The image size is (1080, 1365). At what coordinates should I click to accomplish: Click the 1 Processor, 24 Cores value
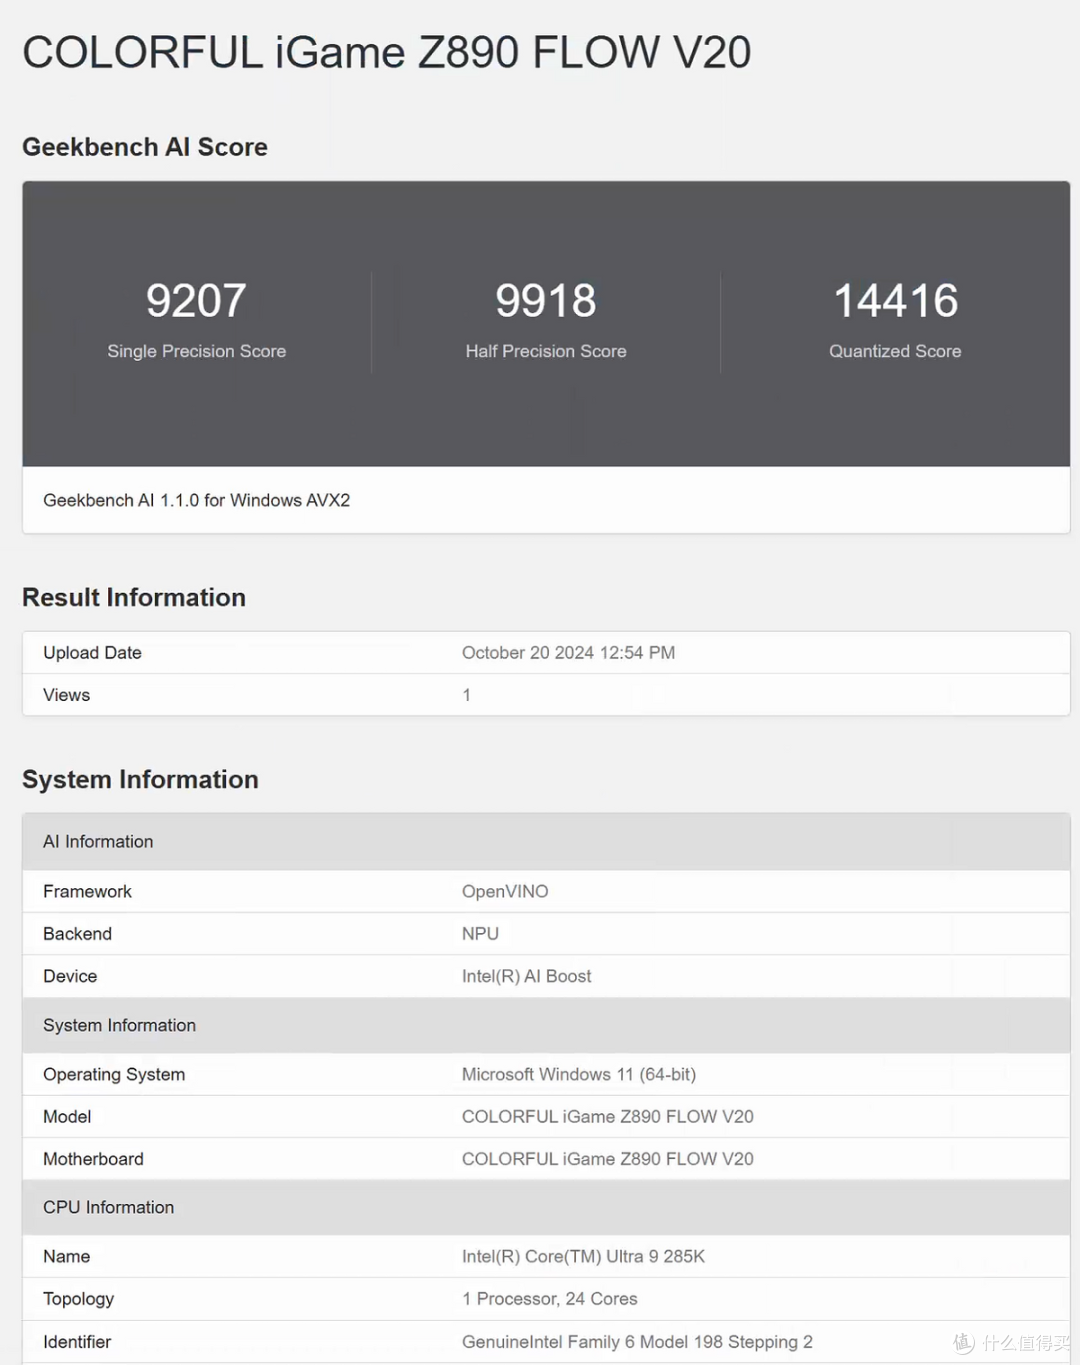pos(549,1299)
